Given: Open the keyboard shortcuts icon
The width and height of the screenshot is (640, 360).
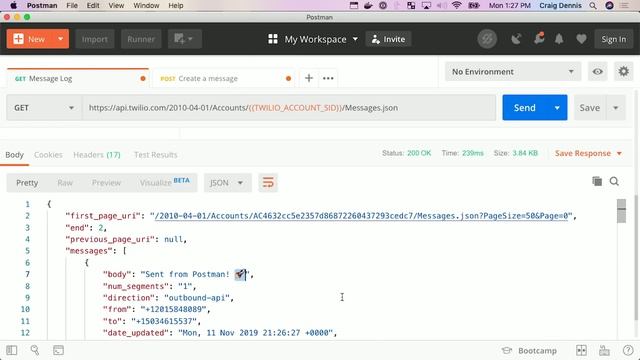Looking at the screenshot, I should (604, 350).
